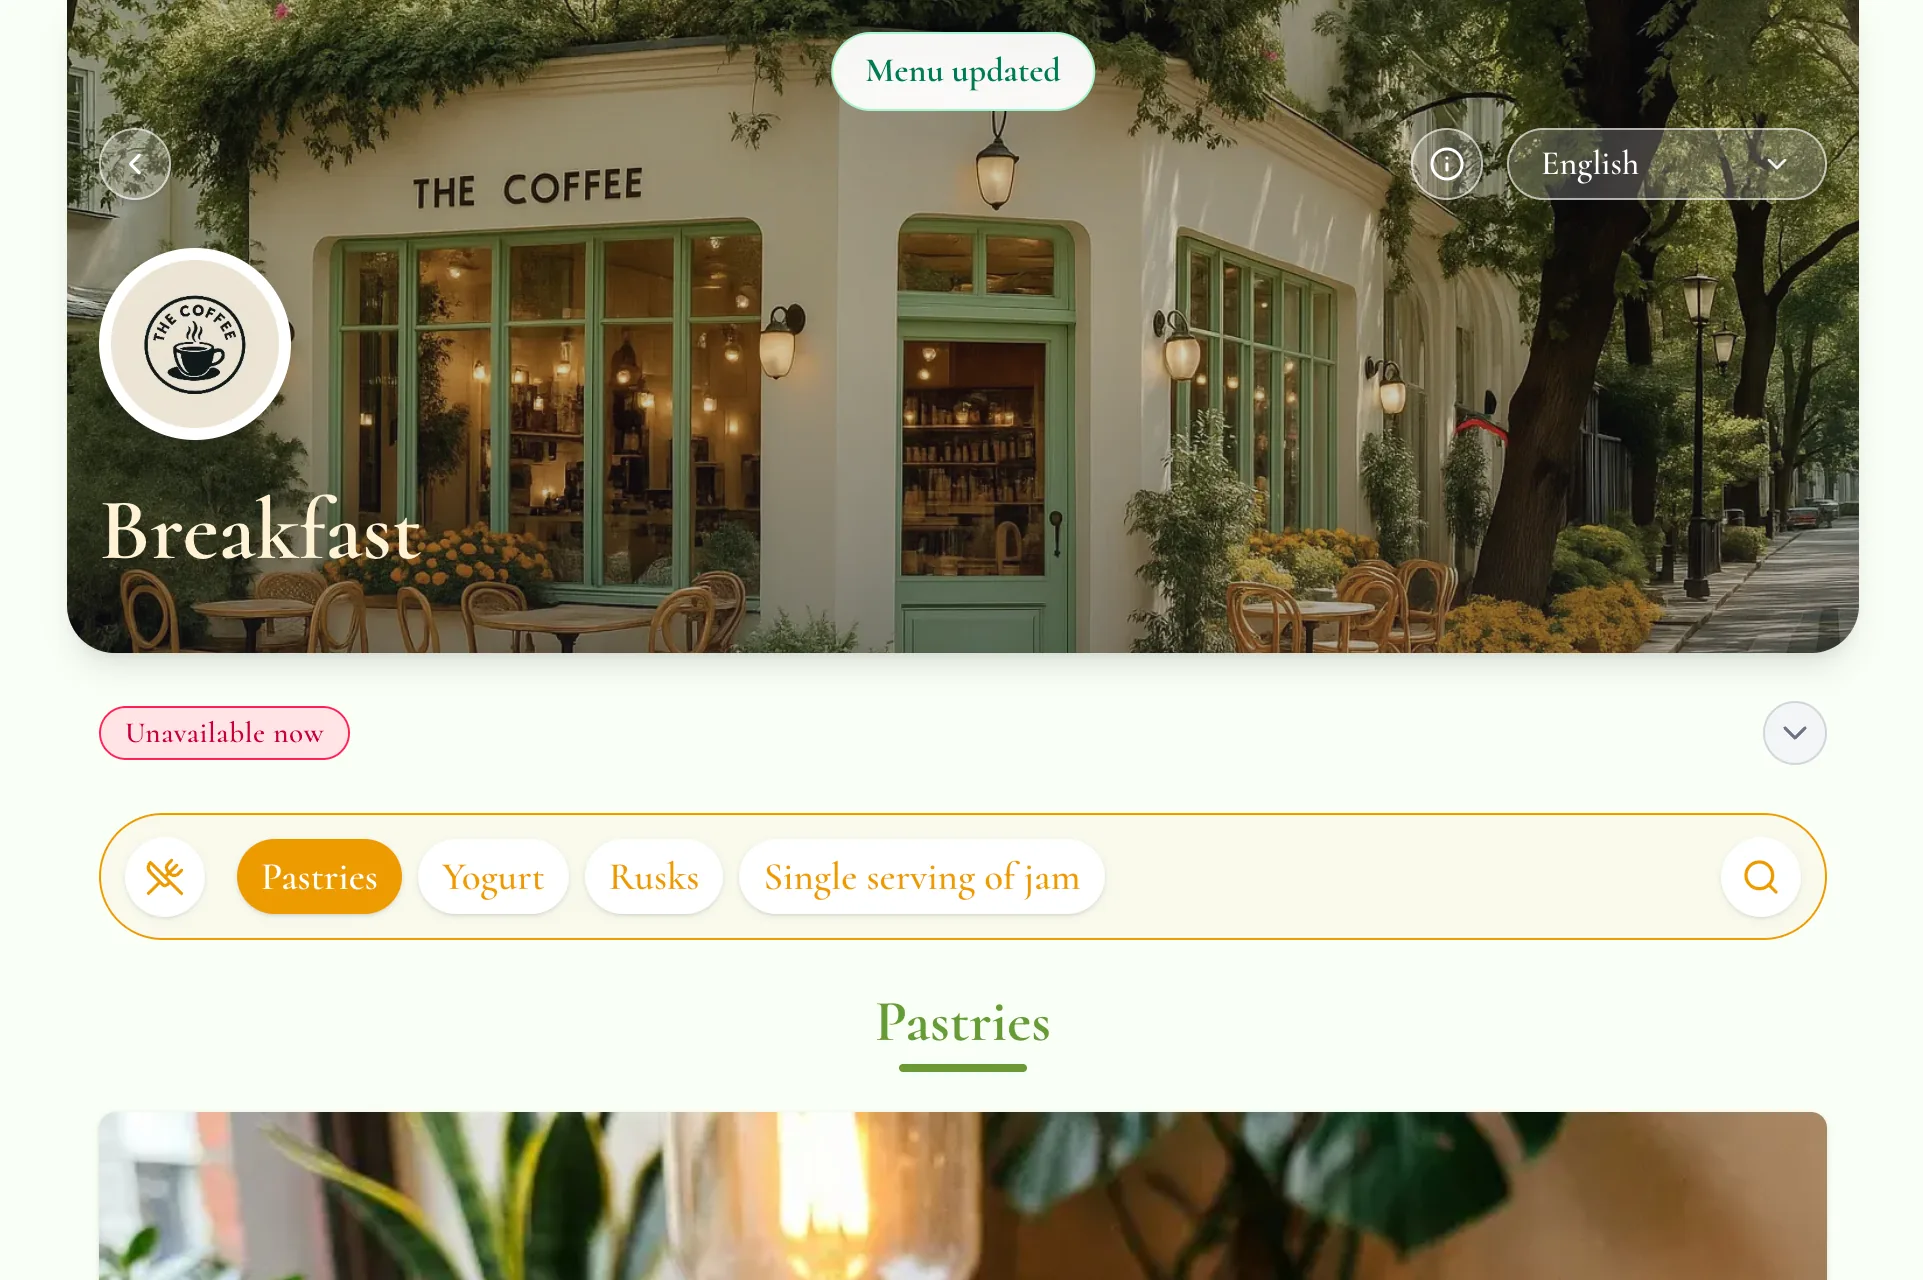
Task: Open the restaurant info icon
Action: pyautogui.click(x=1447, y=164)
